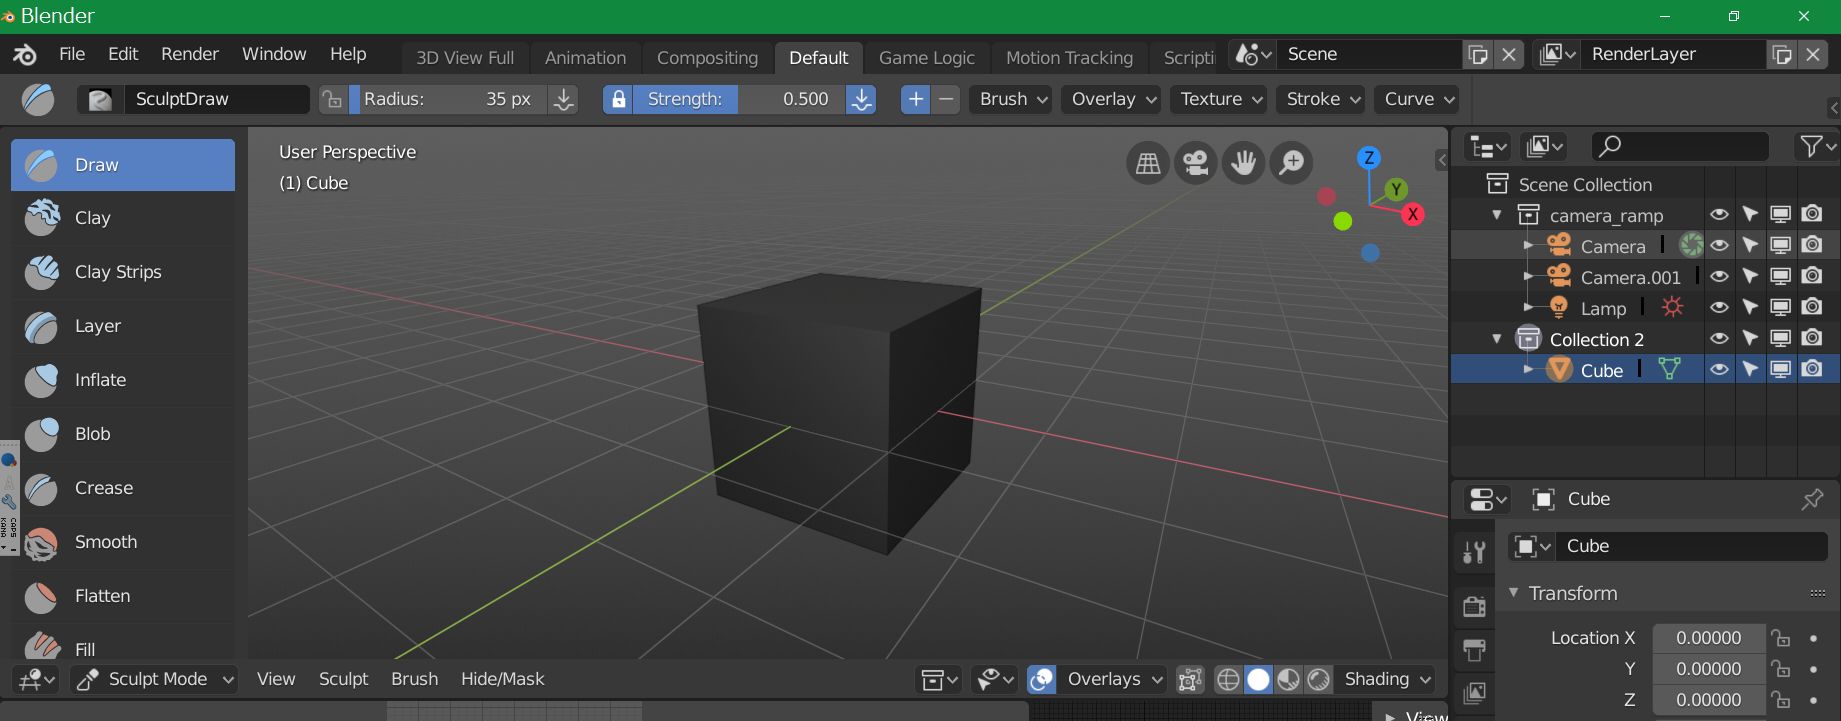The width and height of the screenshot is (1841, 721).
Task: Open the Brush dropdown in header
Action: (x=1012, y=99)
